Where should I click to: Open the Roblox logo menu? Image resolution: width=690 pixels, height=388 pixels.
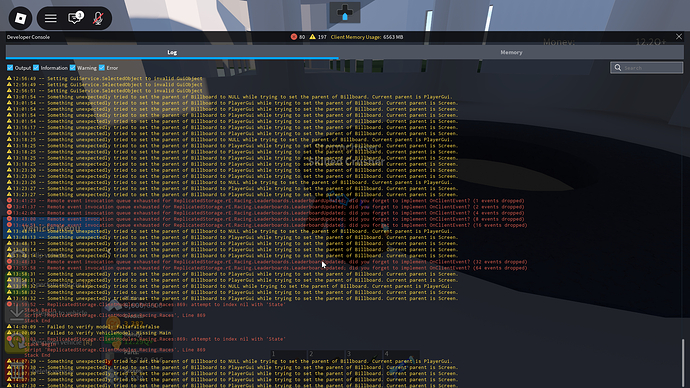(20, 18)
